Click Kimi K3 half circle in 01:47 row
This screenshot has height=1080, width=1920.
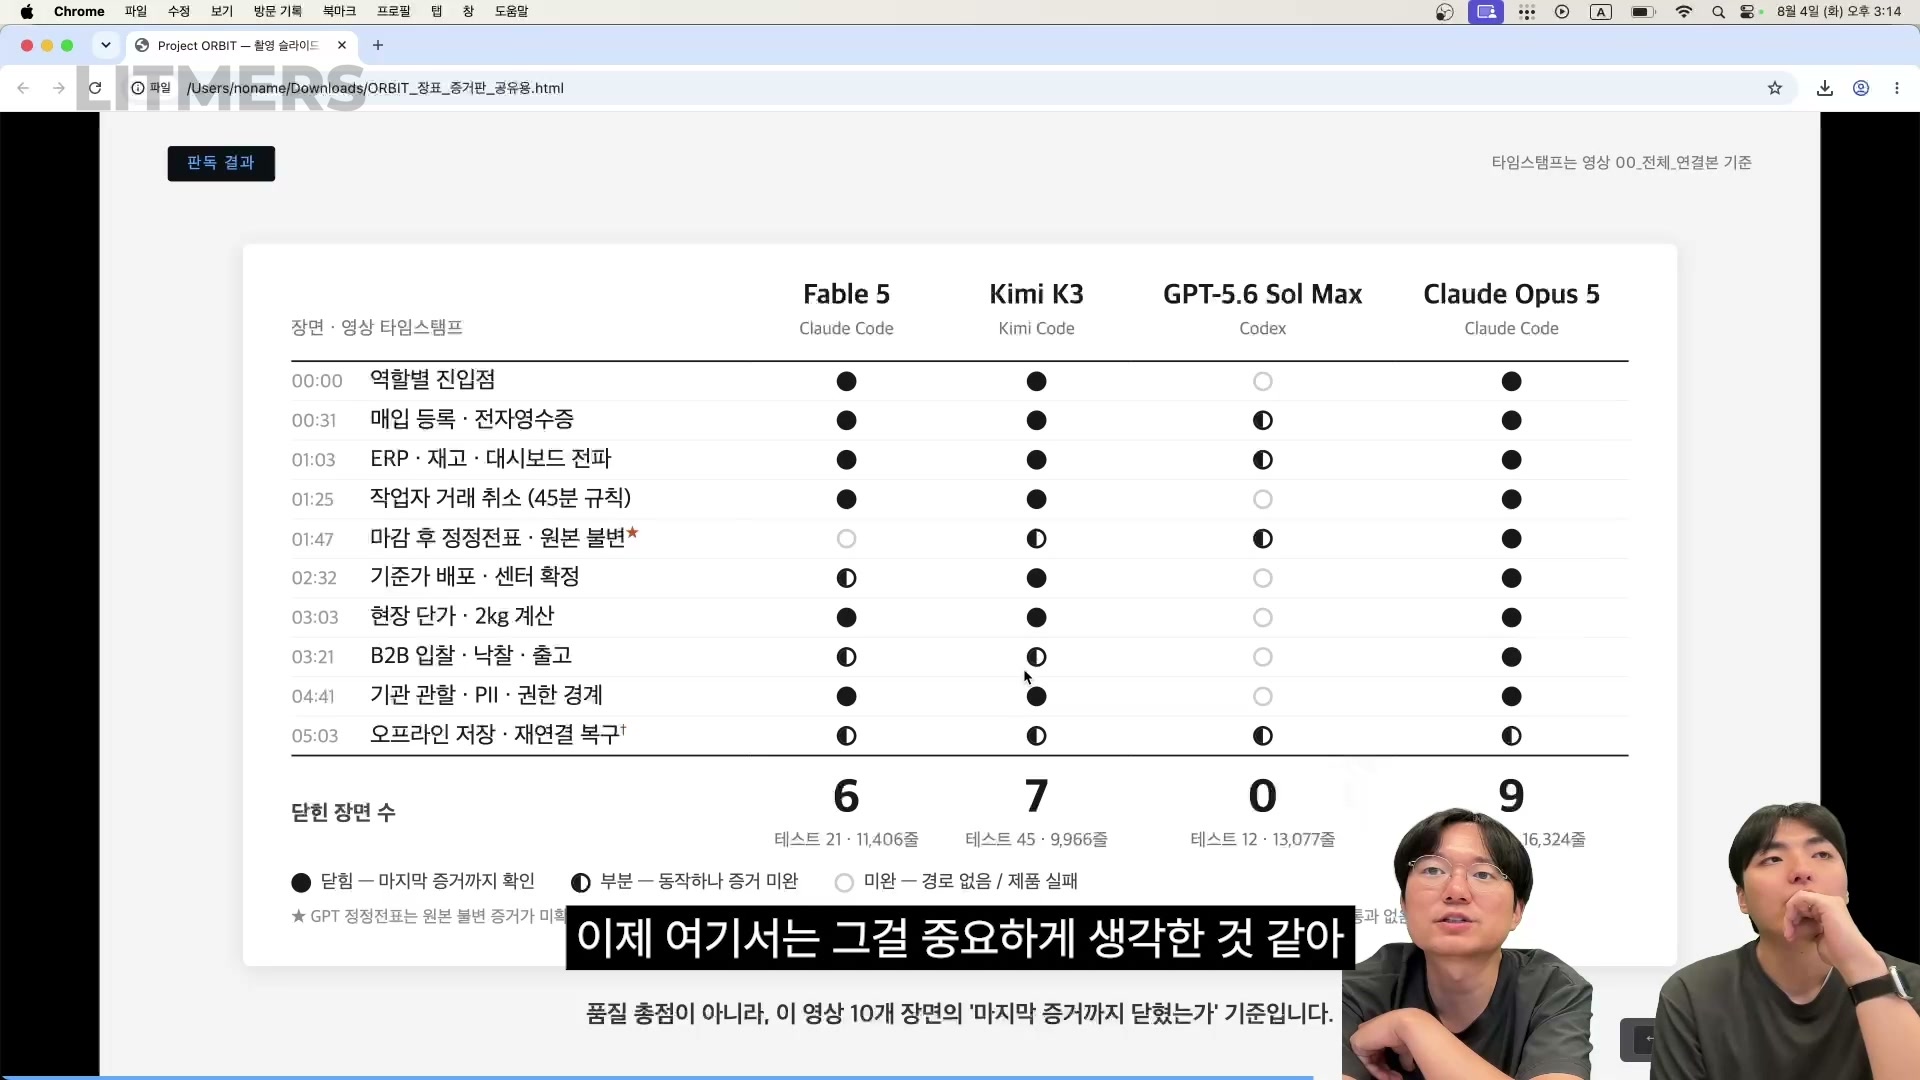(x=1036, y=539)
